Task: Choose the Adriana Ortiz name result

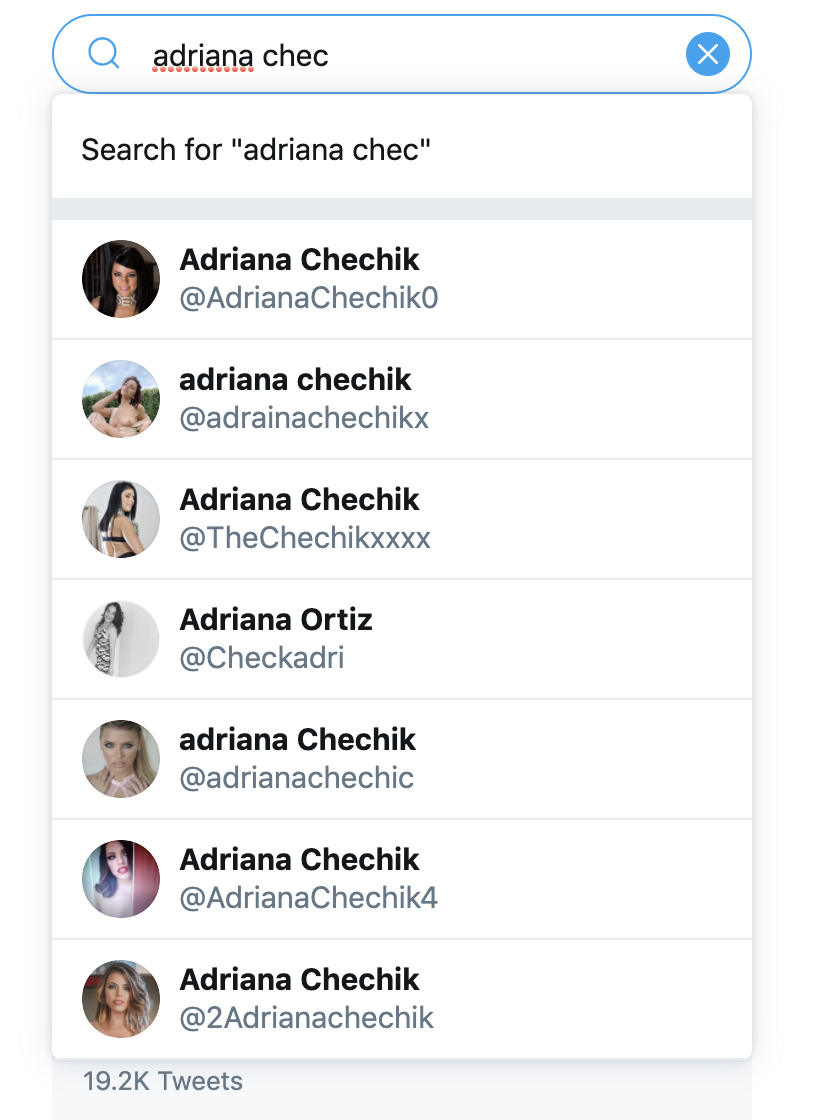Action: (276, 620)
